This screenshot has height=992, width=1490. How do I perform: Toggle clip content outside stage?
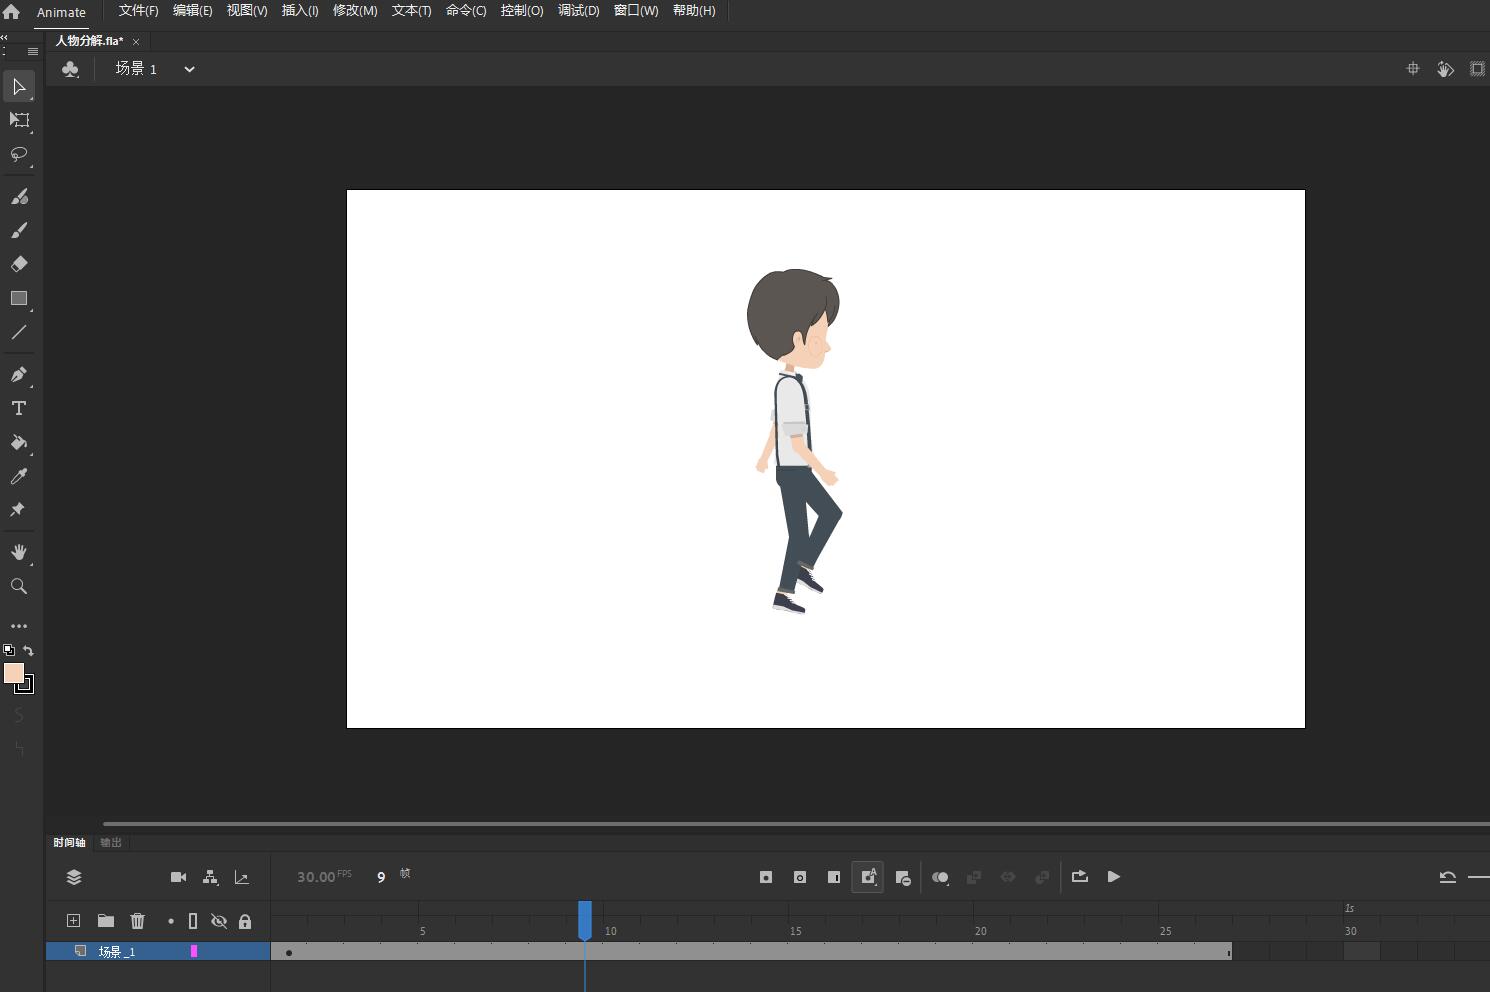[x=1477, y=68]
